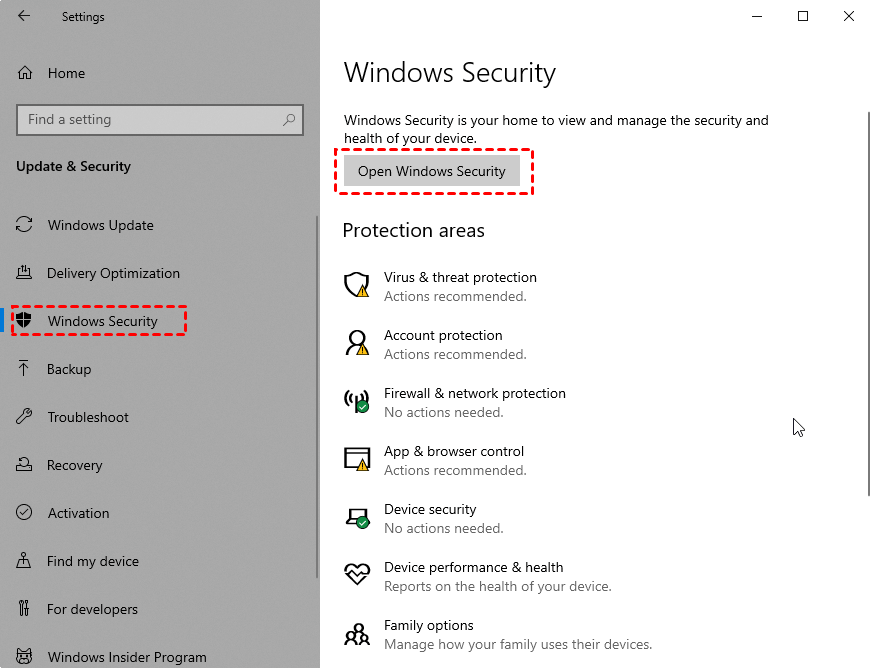Click the back arrow in Settings header

24,17
